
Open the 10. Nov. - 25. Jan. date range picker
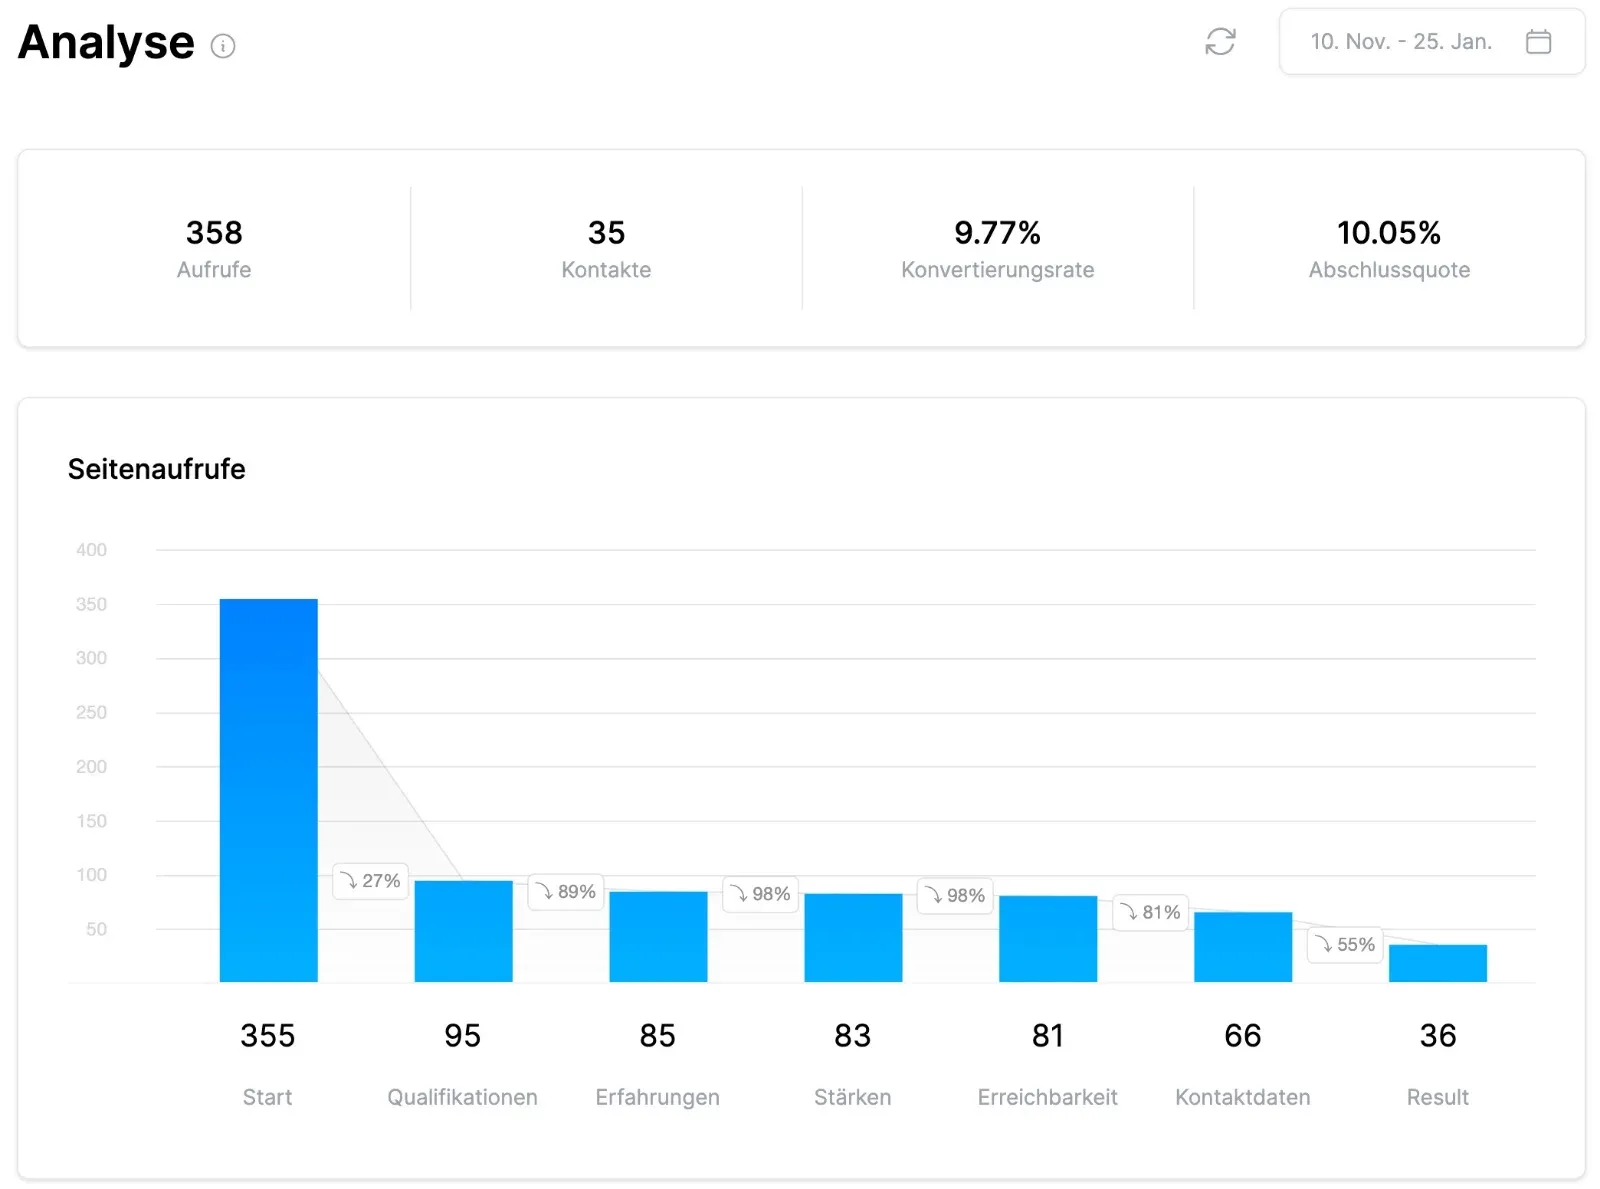1400,42
